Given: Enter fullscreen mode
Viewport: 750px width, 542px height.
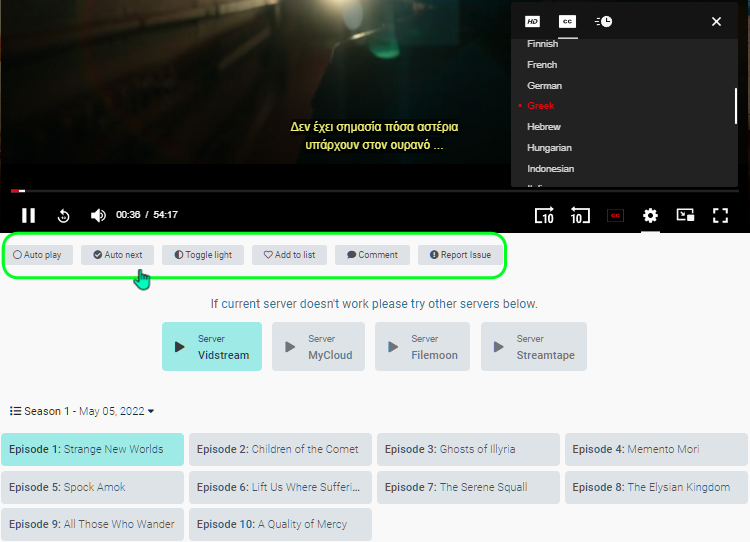Looking at the screenshot, I should [720, 215].
